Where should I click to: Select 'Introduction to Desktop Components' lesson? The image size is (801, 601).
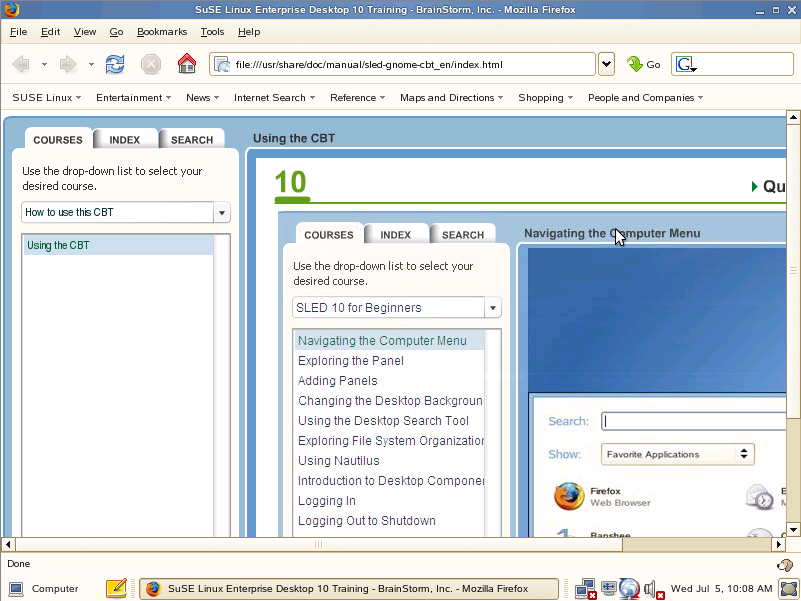click(x=391, y=480)
